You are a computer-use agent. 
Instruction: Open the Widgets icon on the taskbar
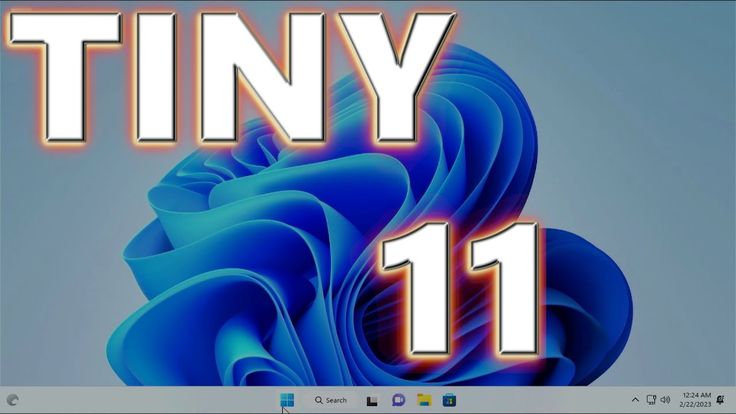pos(13,400)
